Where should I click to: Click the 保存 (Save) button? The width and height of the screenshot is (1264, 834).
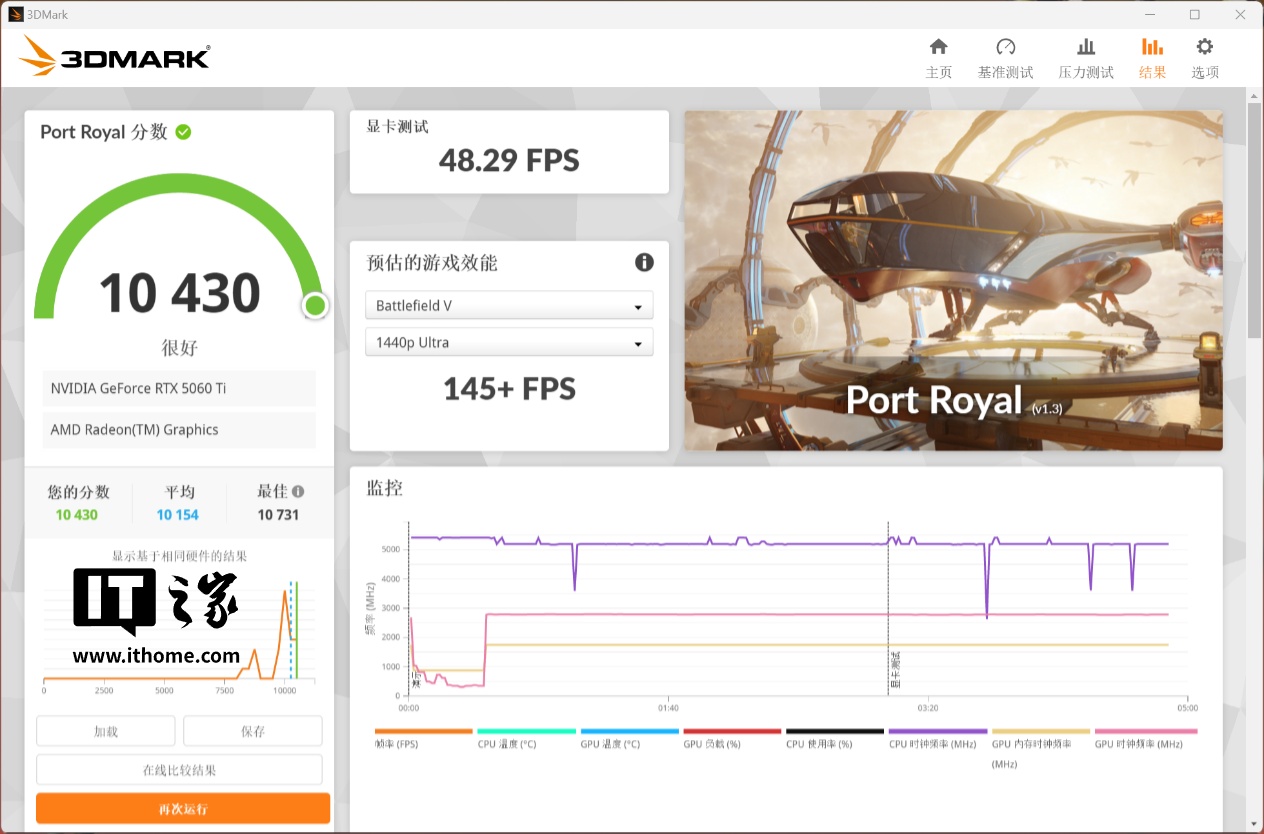(253, 731)
